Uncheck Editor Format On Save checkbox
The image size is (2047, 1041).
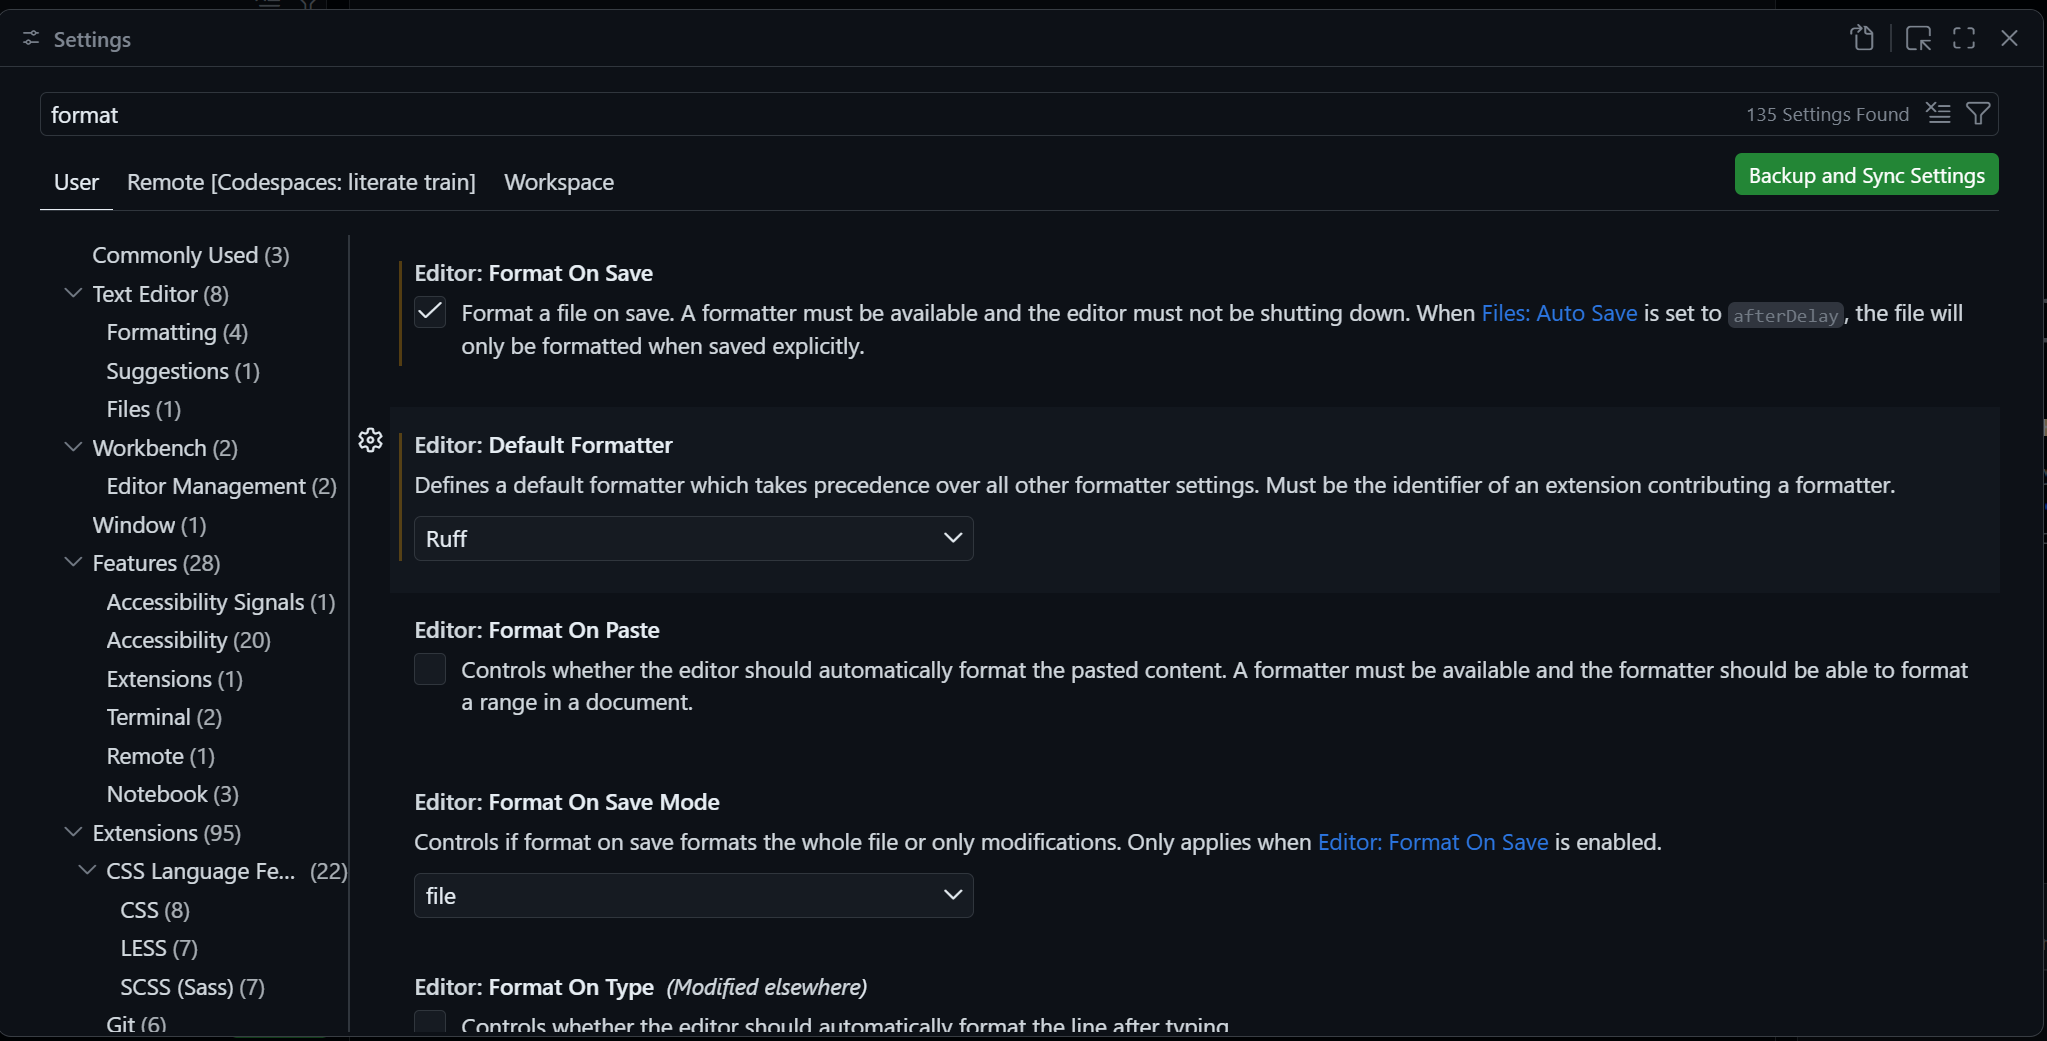(430, 312)
